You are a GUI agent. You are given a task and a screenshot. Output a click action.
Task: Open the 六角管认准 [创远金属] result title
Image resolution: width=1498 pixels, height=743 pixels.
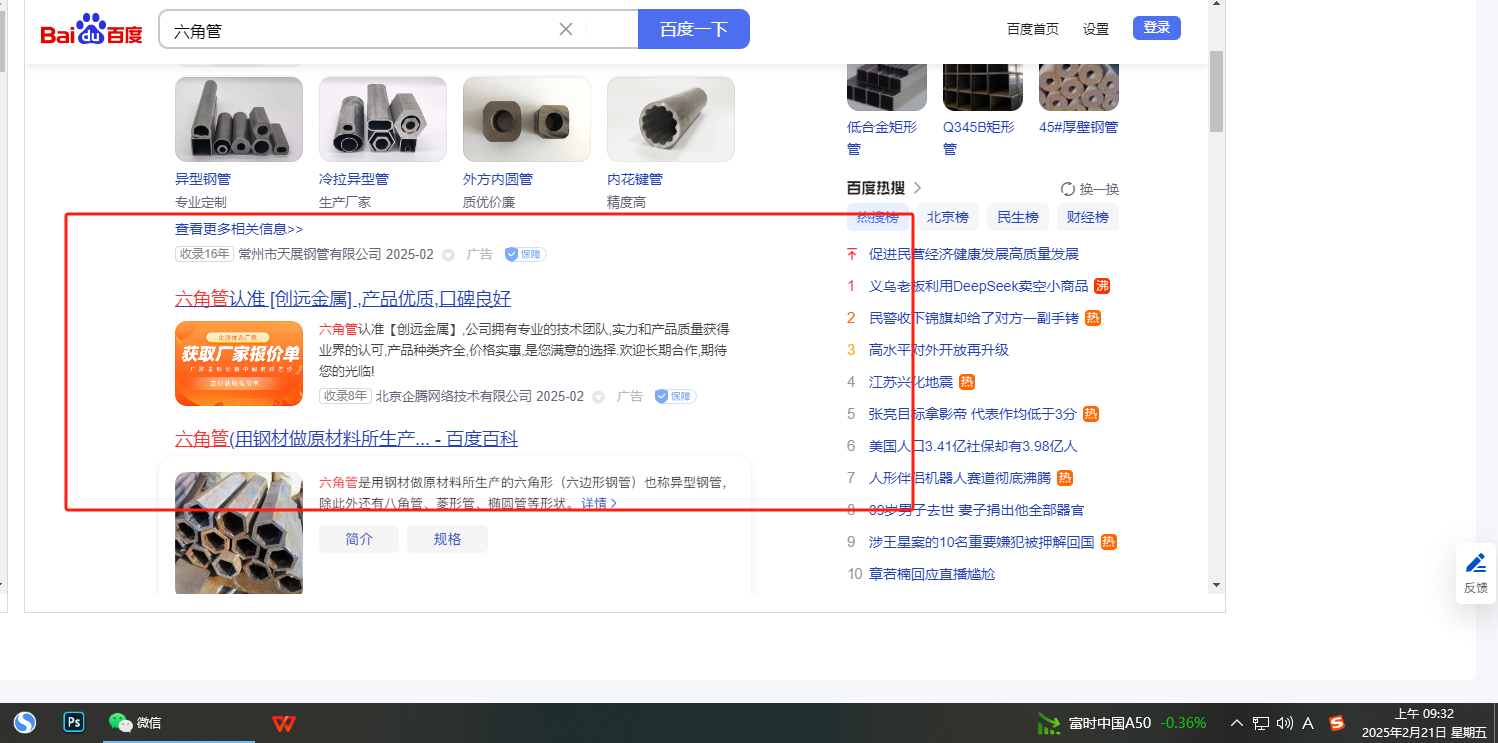pyautogui.click(x=343, y=299)
